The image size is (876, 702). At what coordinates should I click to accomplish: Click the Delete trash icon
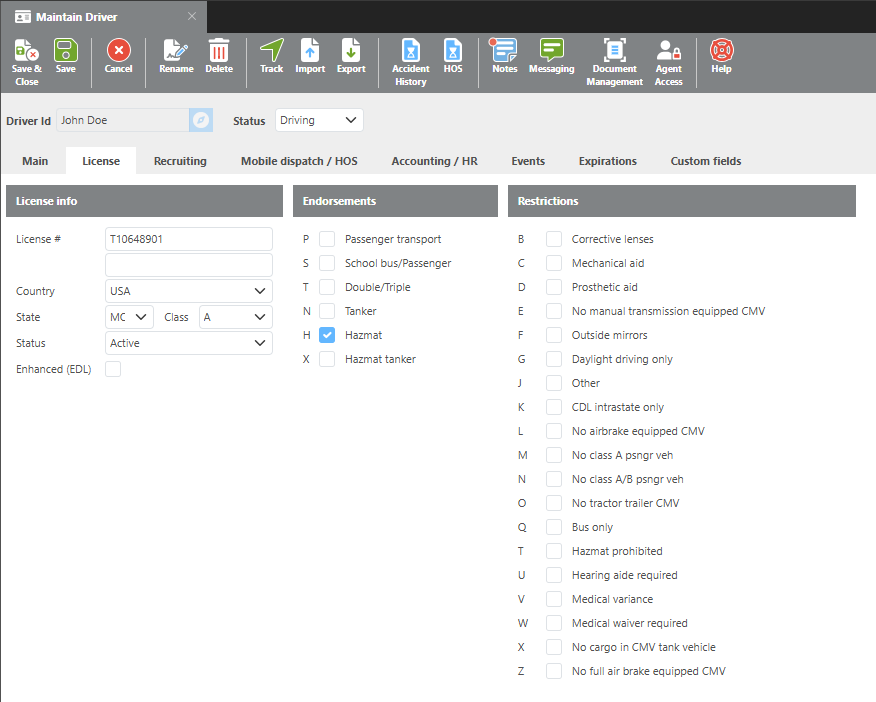(x=218, y=50)
